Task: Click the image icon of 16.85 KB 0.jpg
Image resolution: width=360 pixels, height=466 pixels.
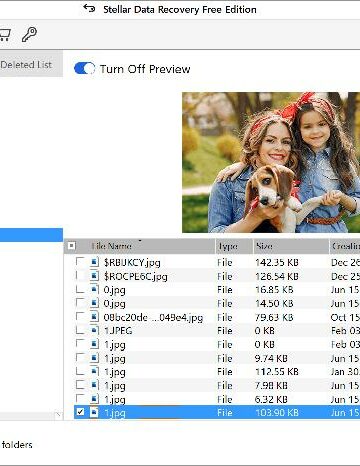Action: (94, 289)
